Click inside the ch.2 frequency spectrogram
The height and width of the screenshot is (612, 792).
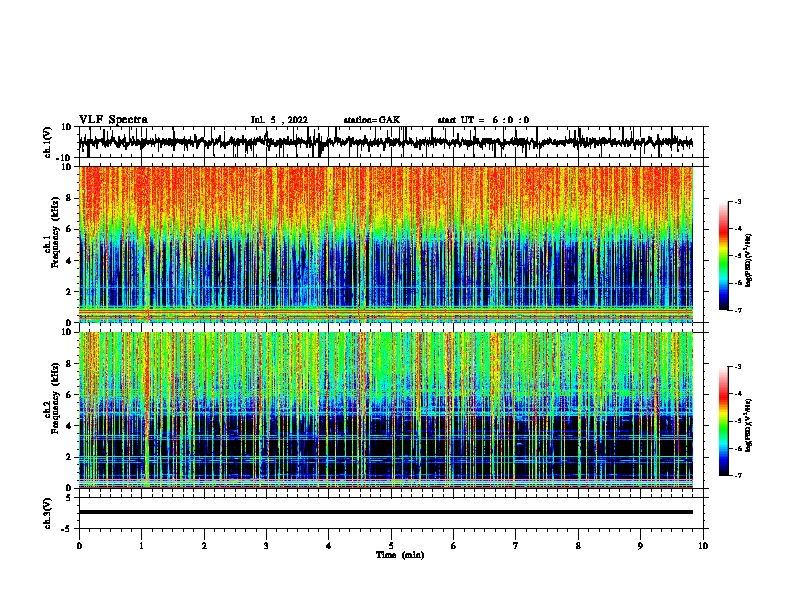[386, 410]
